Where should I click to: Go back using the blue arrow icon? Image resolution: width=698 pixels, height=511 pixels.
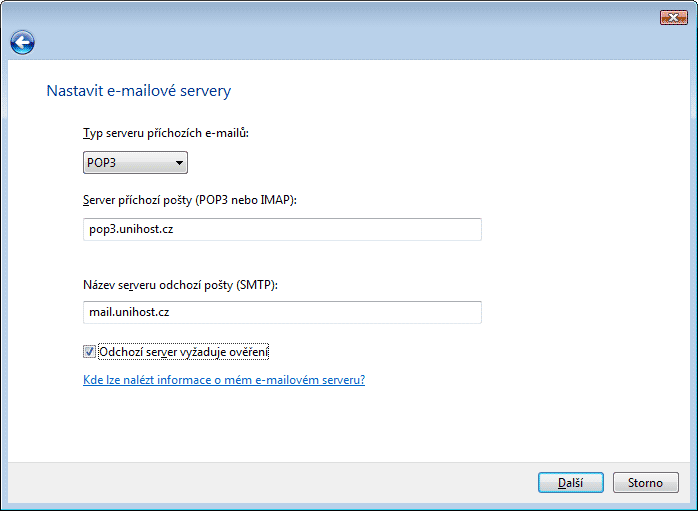point(22,43)
